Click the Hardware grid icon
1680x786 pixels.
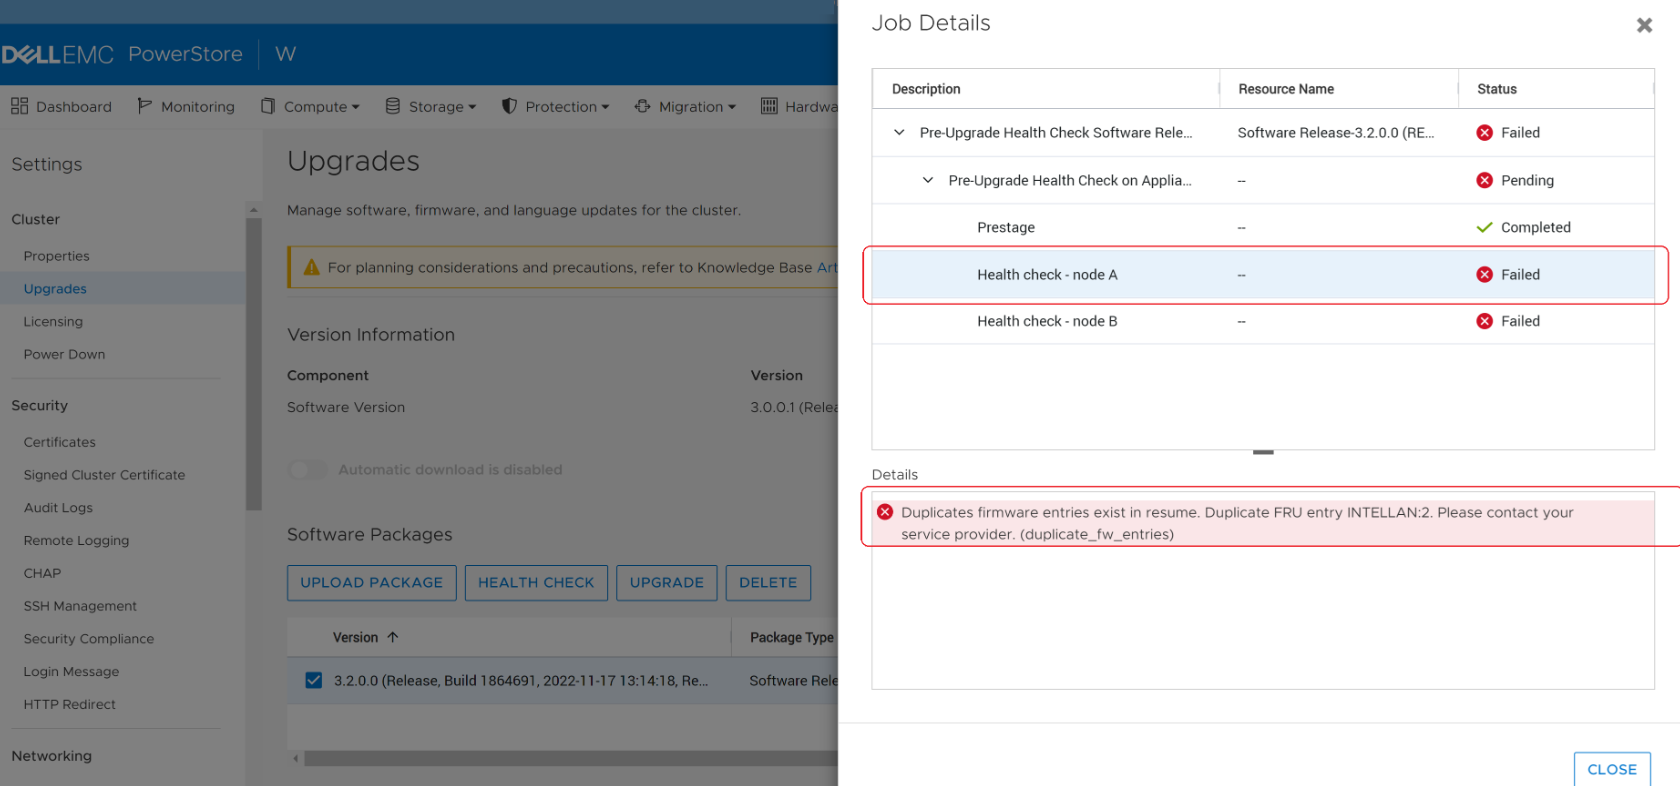pos(769,106)
